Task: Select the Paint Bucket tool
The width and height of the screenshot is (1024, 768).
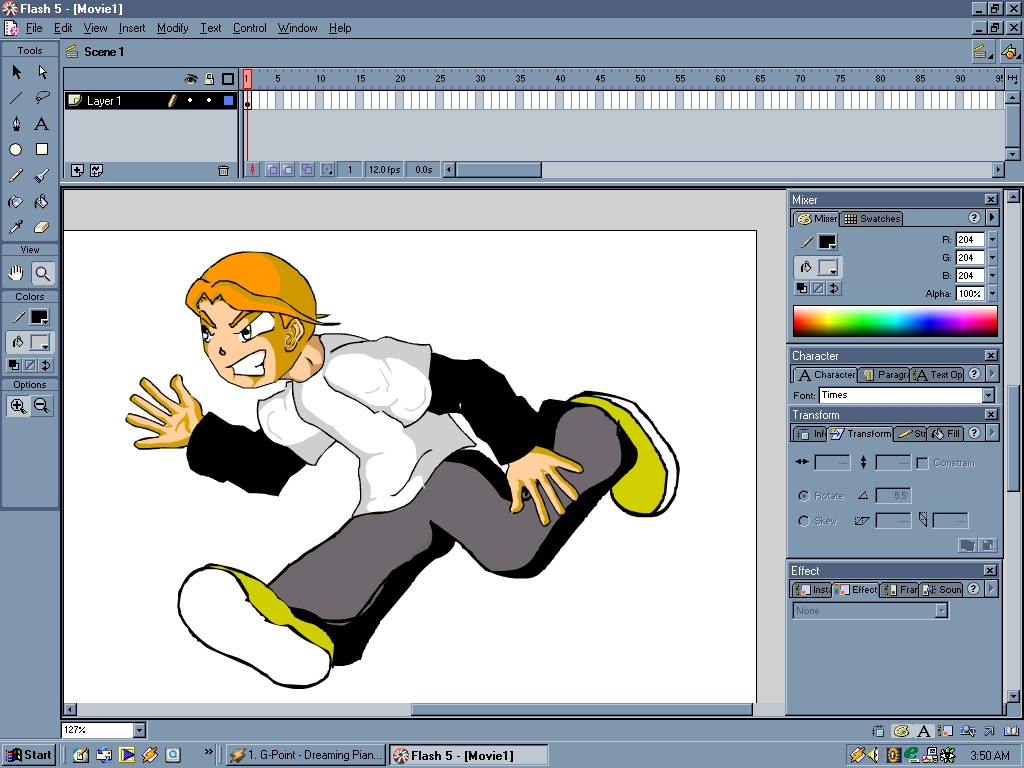Action: pyautogui.click(x=42, y=202)
